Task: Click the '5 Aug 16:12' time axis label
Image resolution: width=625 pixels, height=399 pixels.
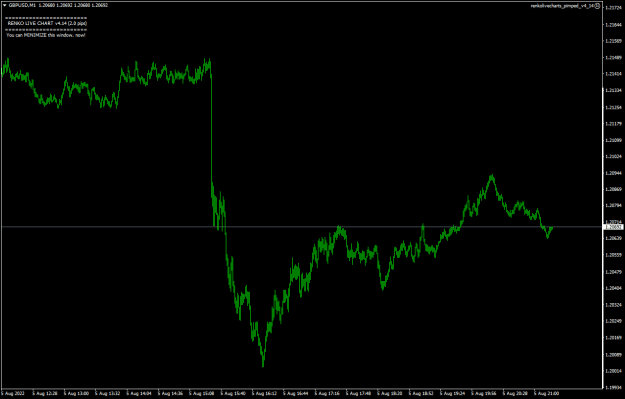Action: 265,393
